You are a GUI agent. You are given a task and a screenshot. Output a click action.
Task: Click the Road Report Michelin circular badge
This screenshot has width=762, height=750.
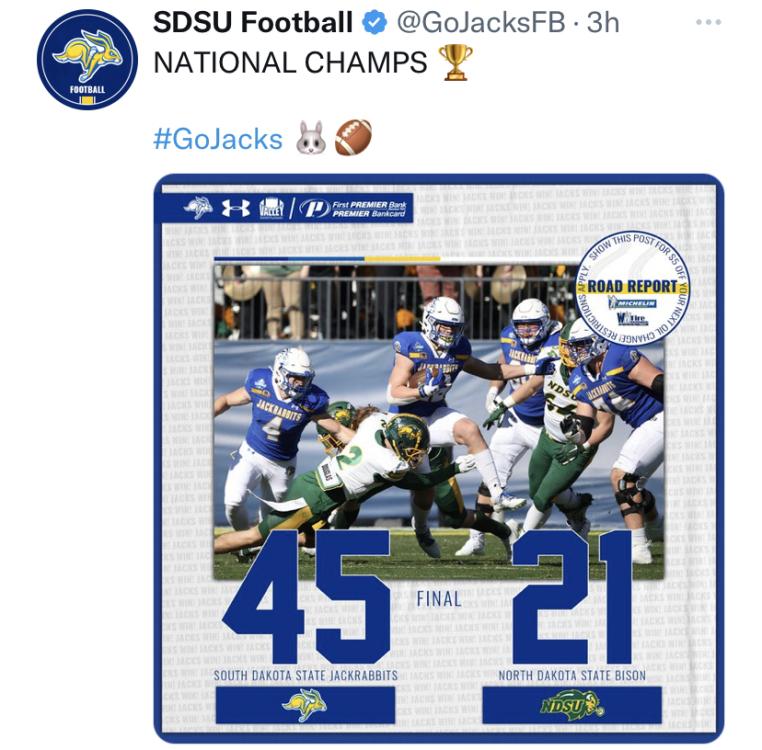(x=632, y=289)
